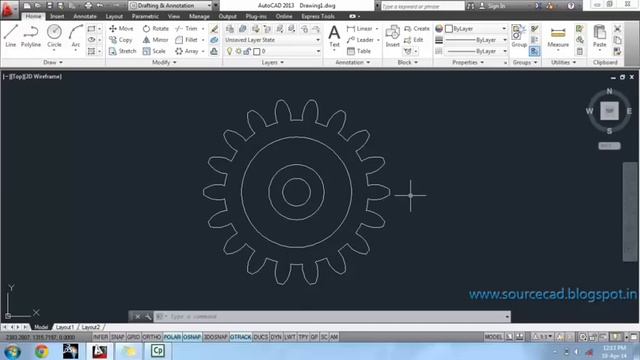Switch to the Parametric ribbon tab
The image size is (640, 360).
point(145,16)
